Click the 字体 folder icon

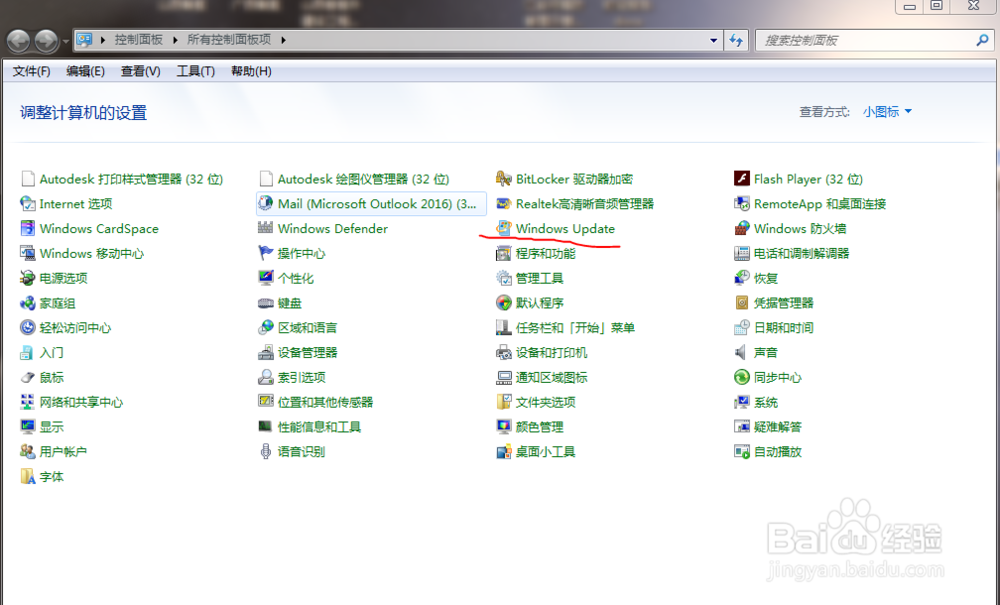[27, 476]
